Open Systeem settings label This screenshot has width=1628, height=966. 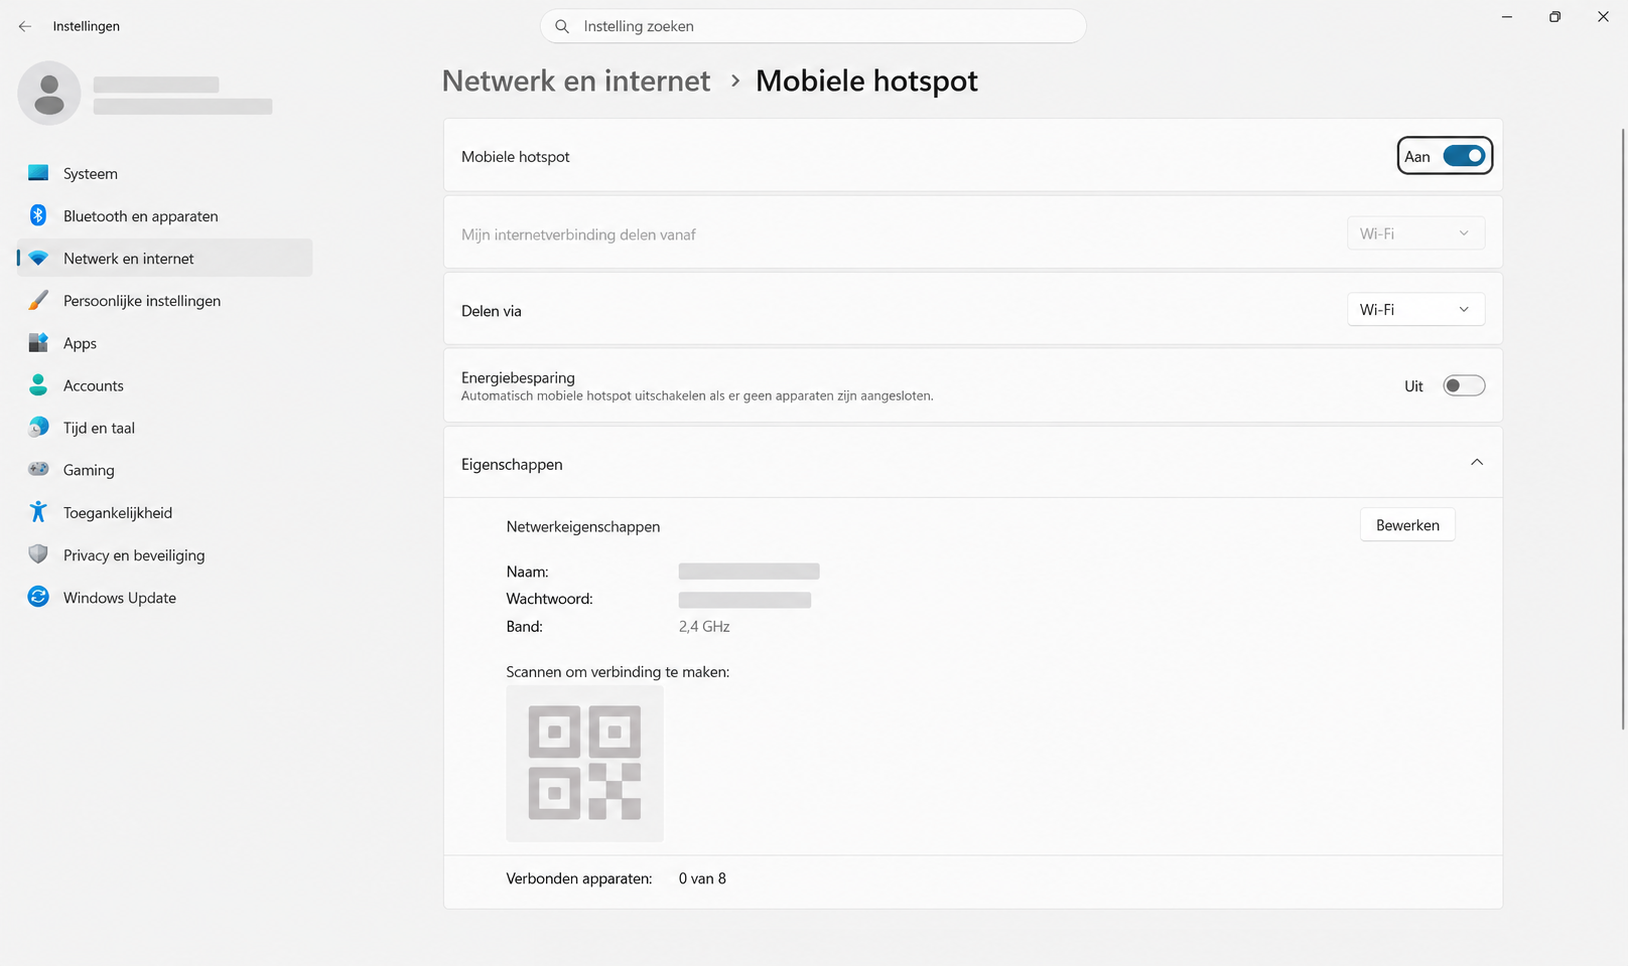pyautogui.click(x=90, y=173)
